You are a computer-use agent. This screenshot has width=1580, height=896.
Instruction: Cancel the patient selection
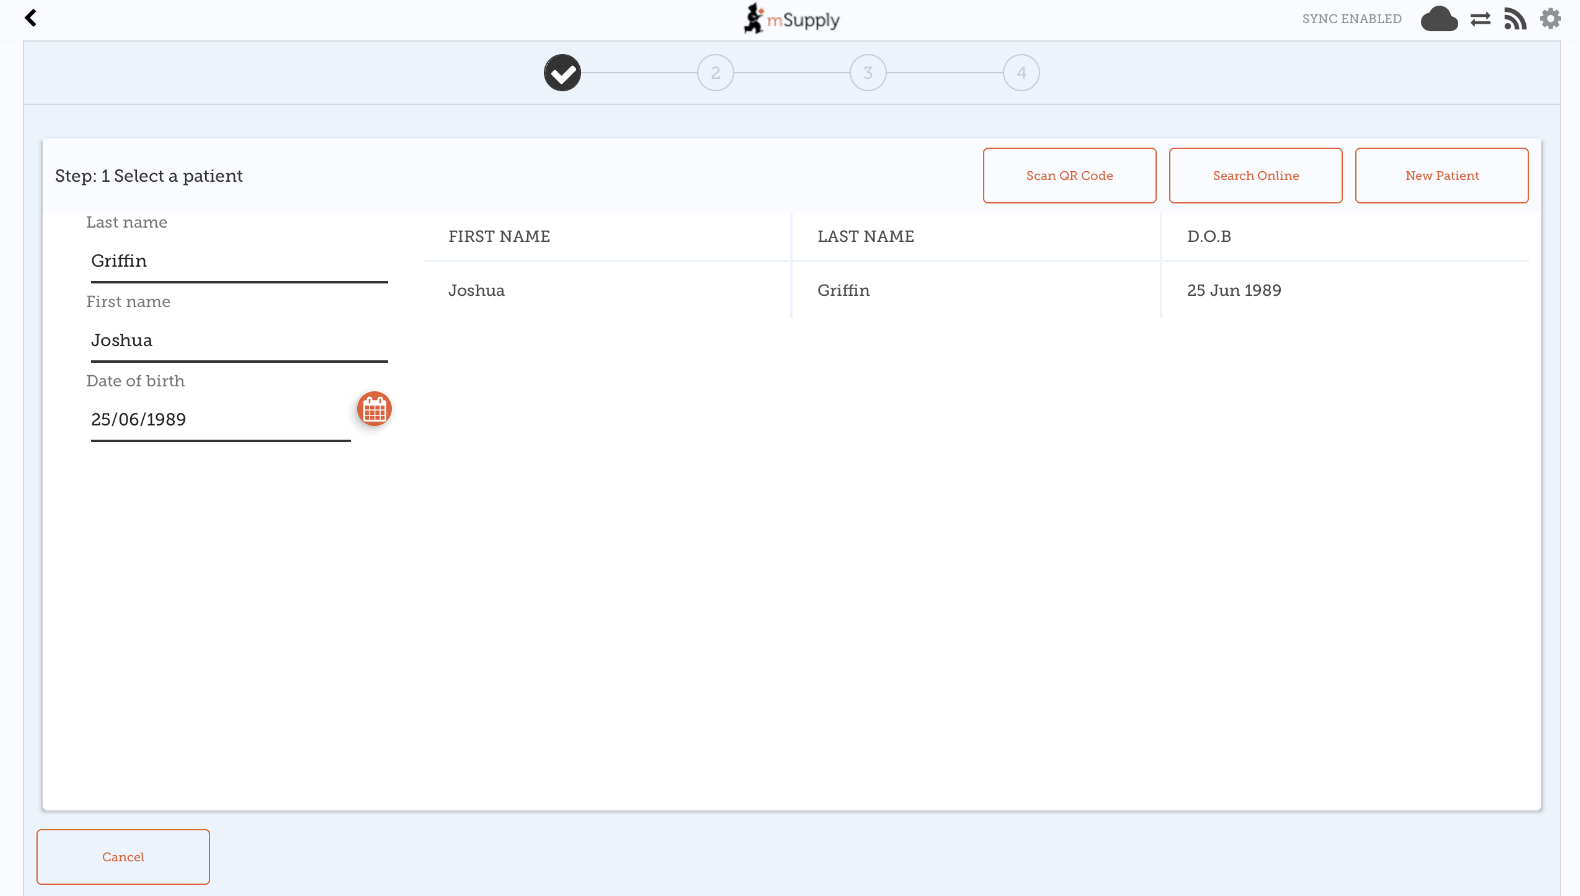tap(123, 857)
